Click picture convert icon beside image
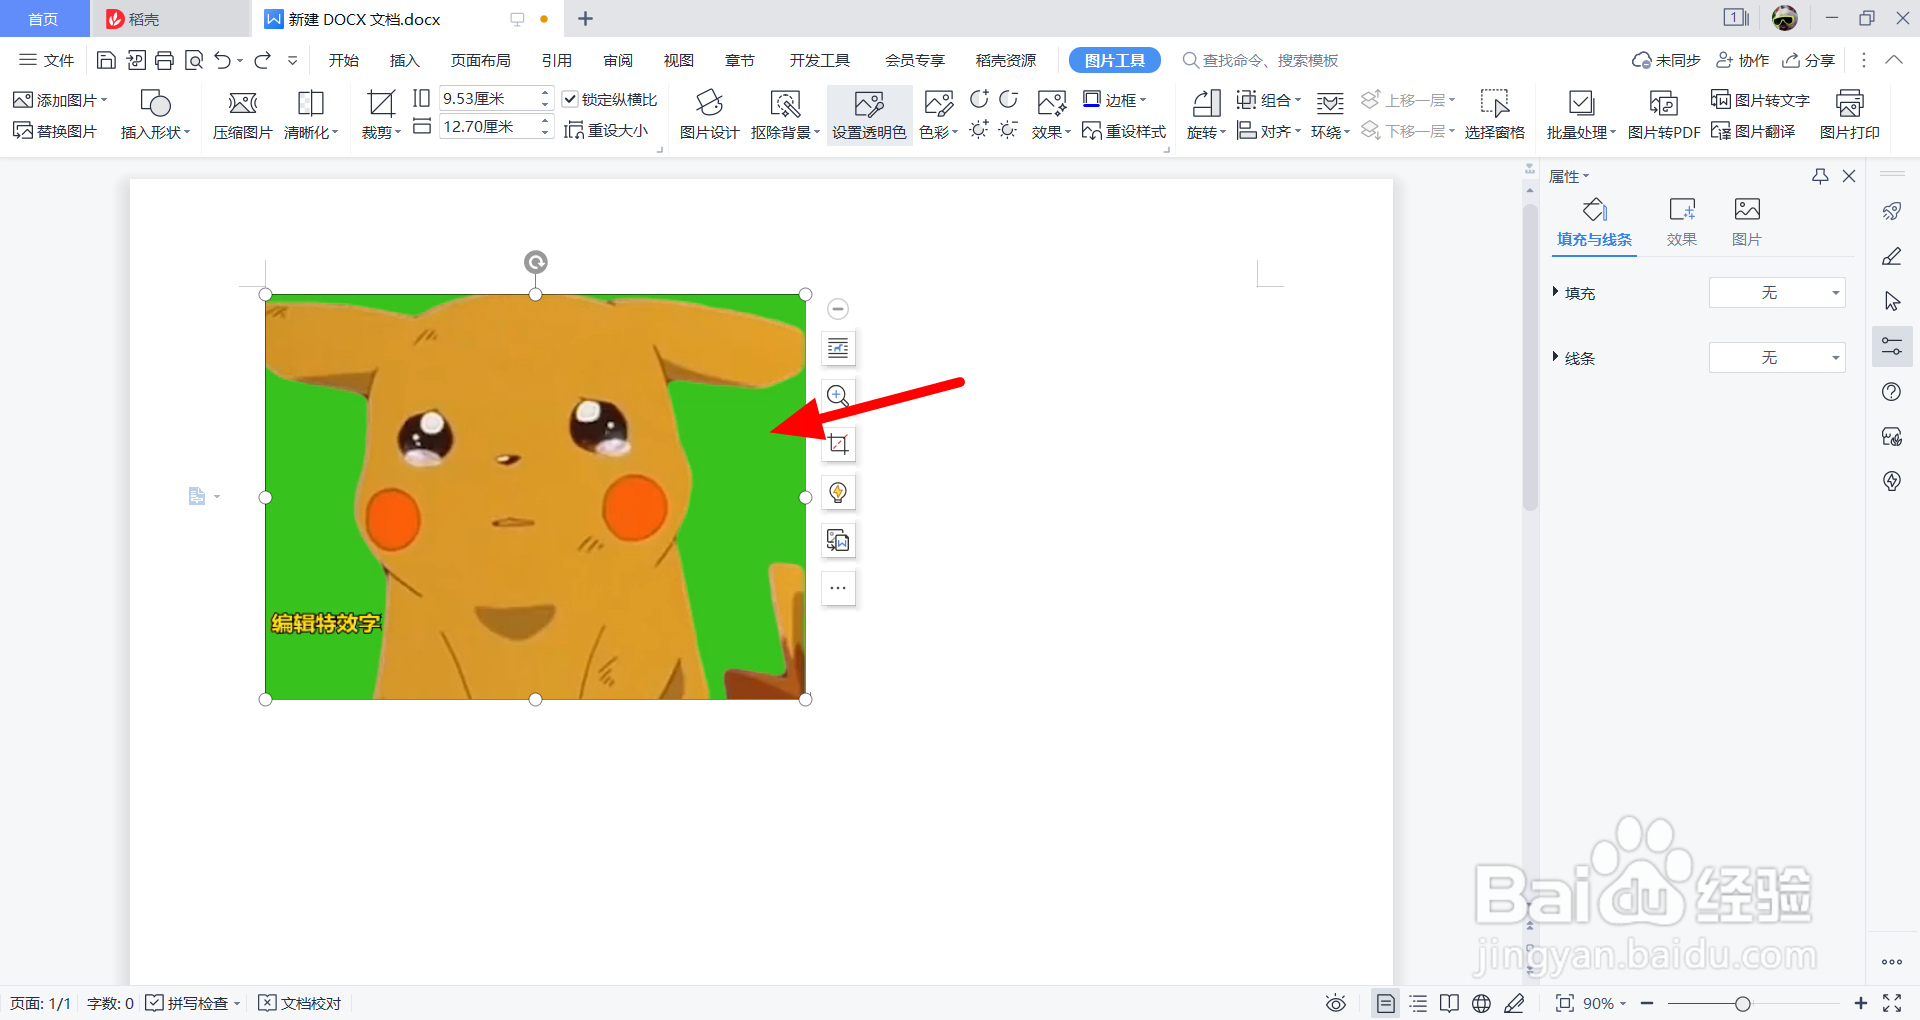 838,540
